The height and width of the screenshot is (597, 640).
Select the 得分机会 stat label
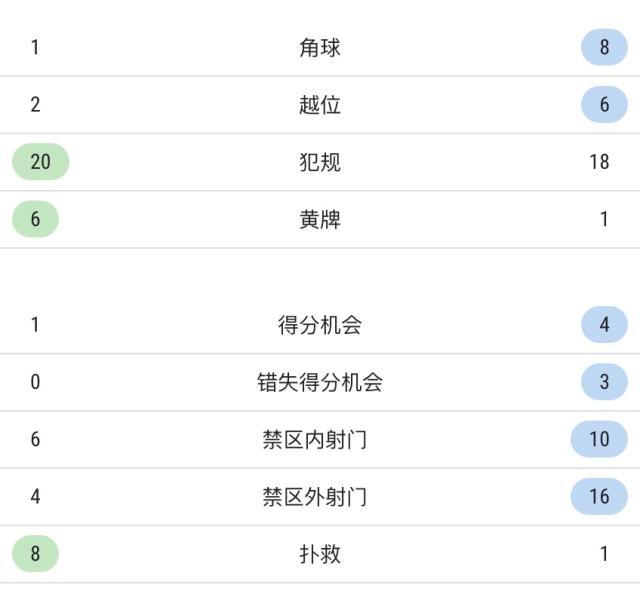(320, 324)
